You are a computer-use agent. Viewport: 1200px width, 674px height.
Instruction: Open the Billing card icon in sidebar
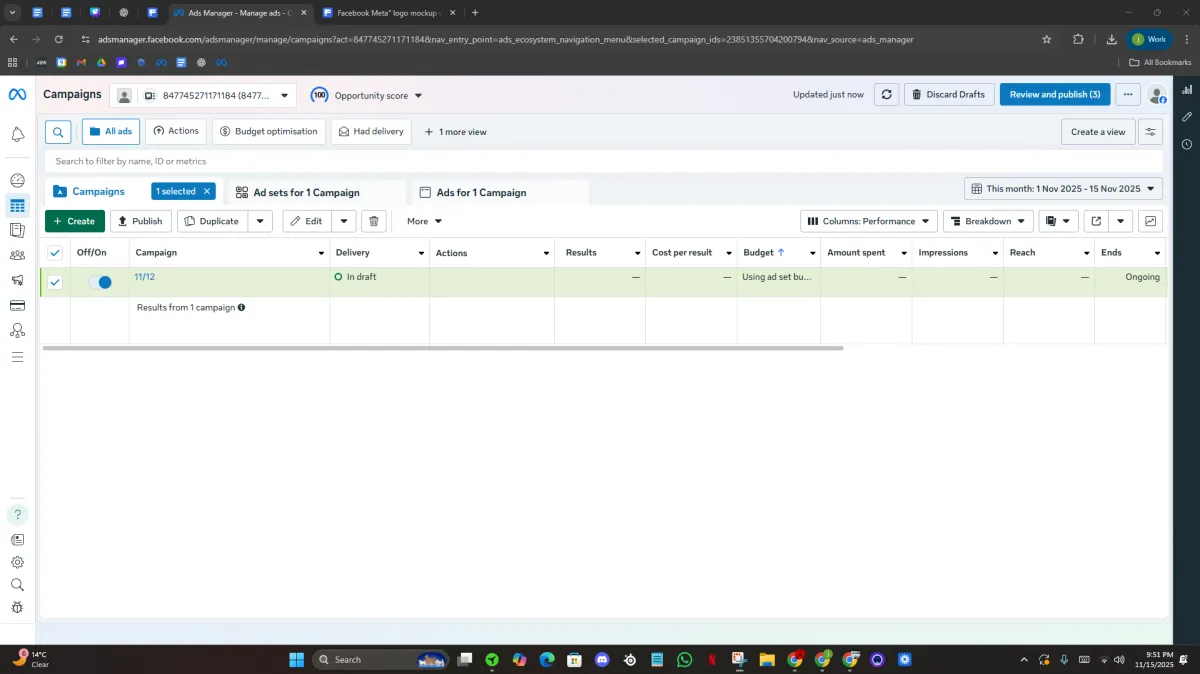tap(17, 306)
